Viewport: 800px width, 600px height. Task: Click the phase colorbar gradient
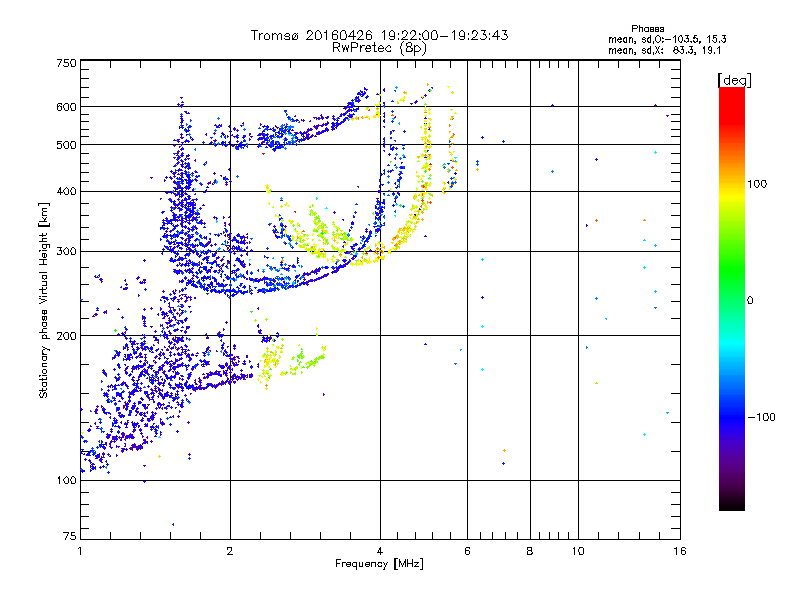[732, 298]
